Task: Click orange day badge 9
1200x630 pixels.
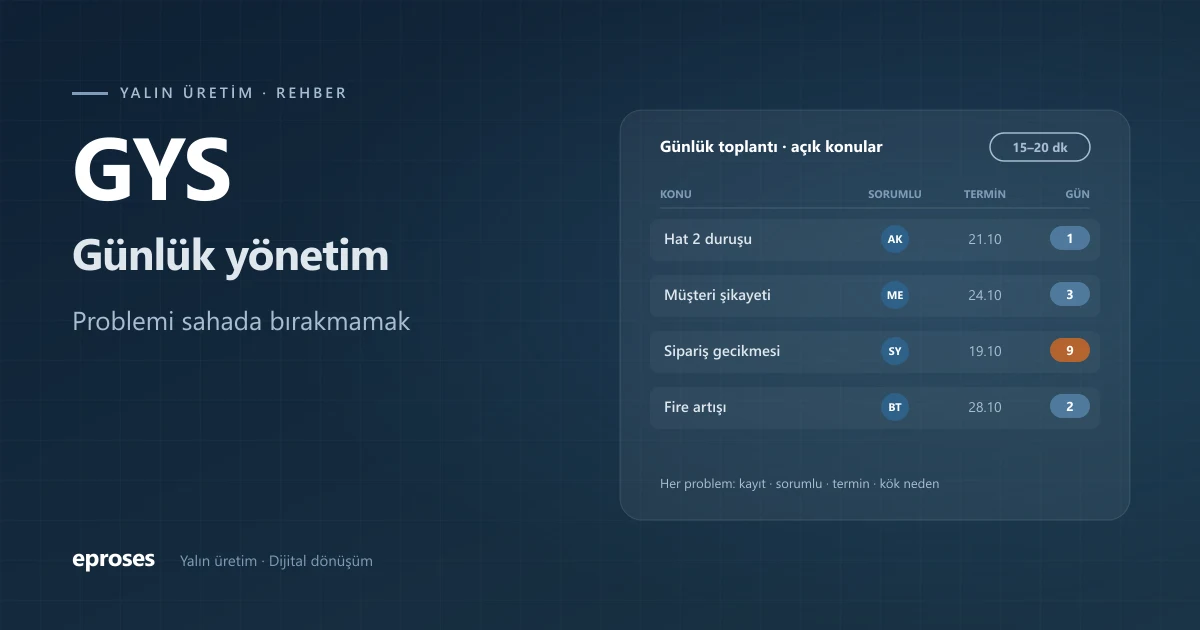Action: (x=1070, y=351)
